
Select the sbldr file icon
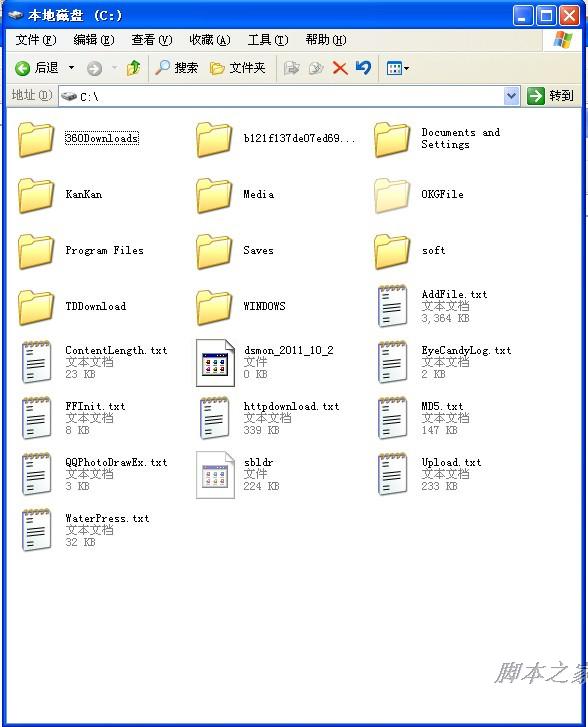tap(215, 475)
